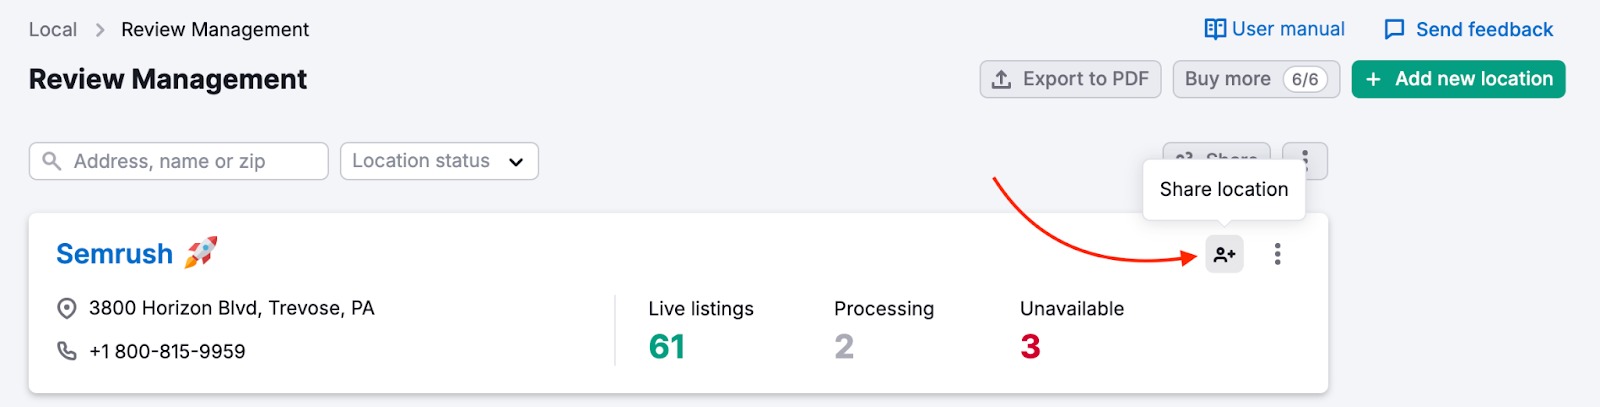Focus the address, name or zip field
The width and height of the screenshot is (1600, 407).
click(190, 161)
